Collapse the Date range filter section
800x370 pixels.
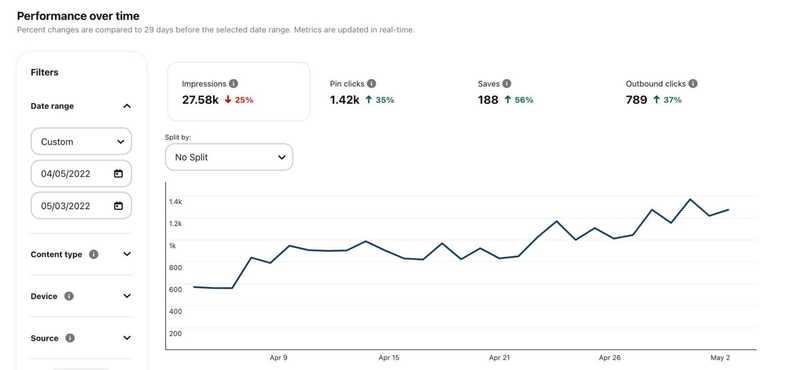click(x=127, y=106)
